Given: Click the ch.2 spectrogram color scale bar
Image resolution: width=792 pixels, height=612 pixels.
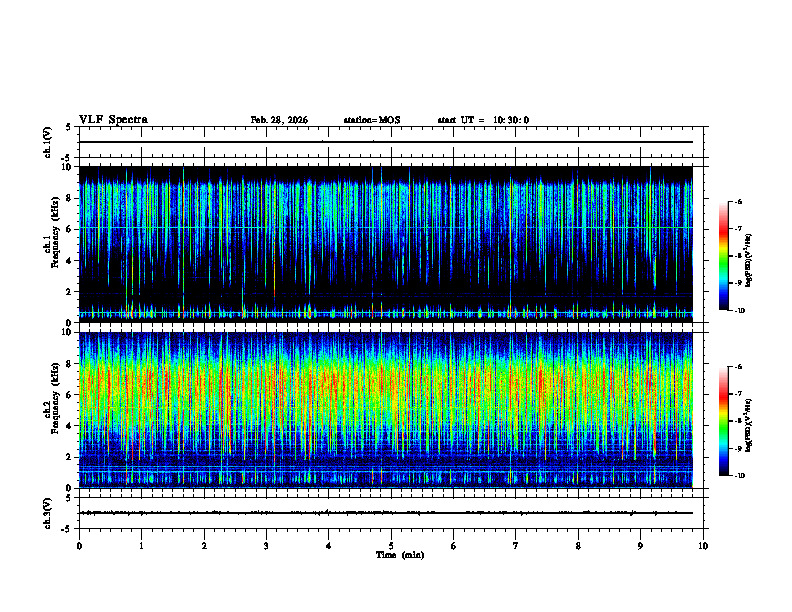Looking at the screenshot, I should 723,421.
